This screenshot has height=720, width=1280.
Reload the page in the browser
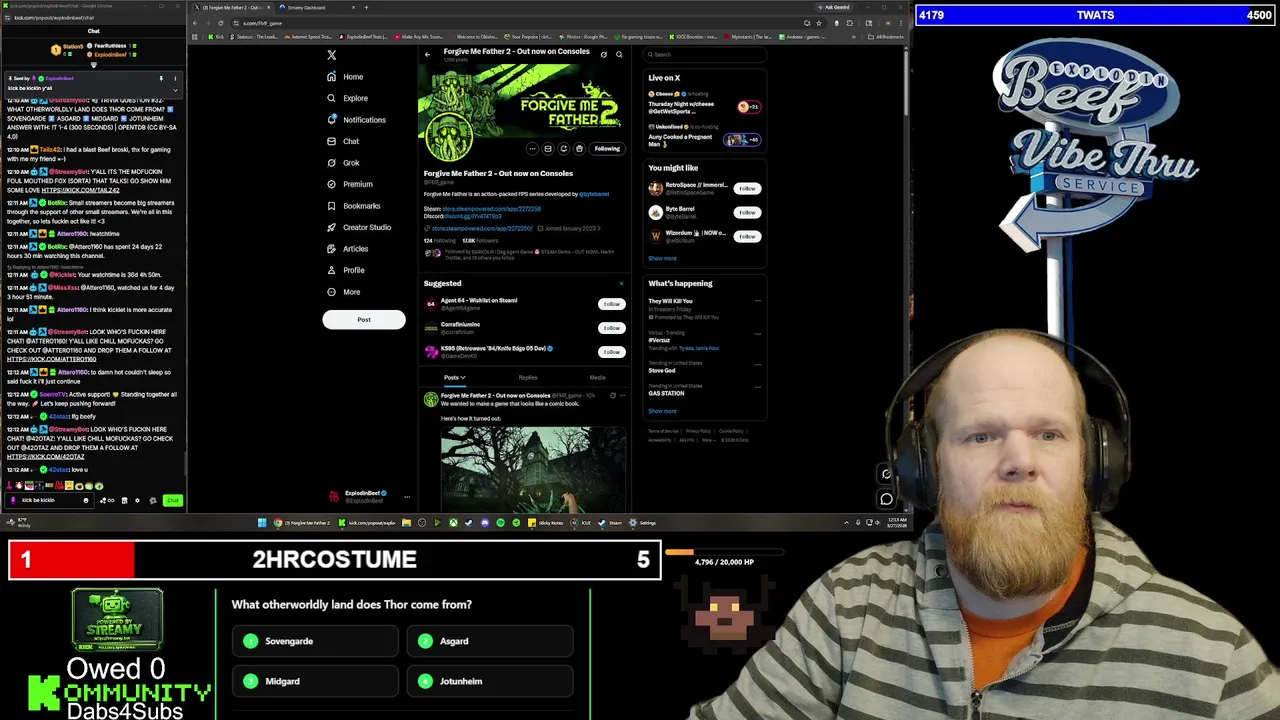[x=221, y=23]
